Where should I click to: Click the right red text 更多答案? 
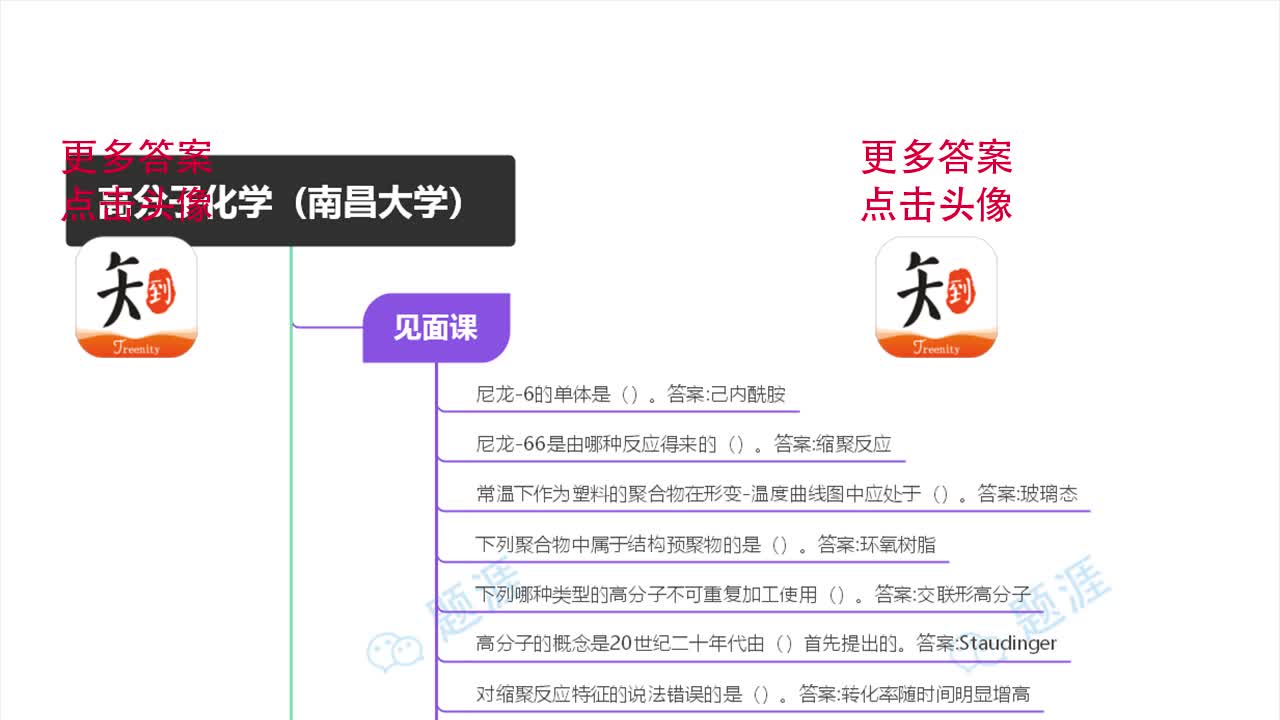click(937, 157)
